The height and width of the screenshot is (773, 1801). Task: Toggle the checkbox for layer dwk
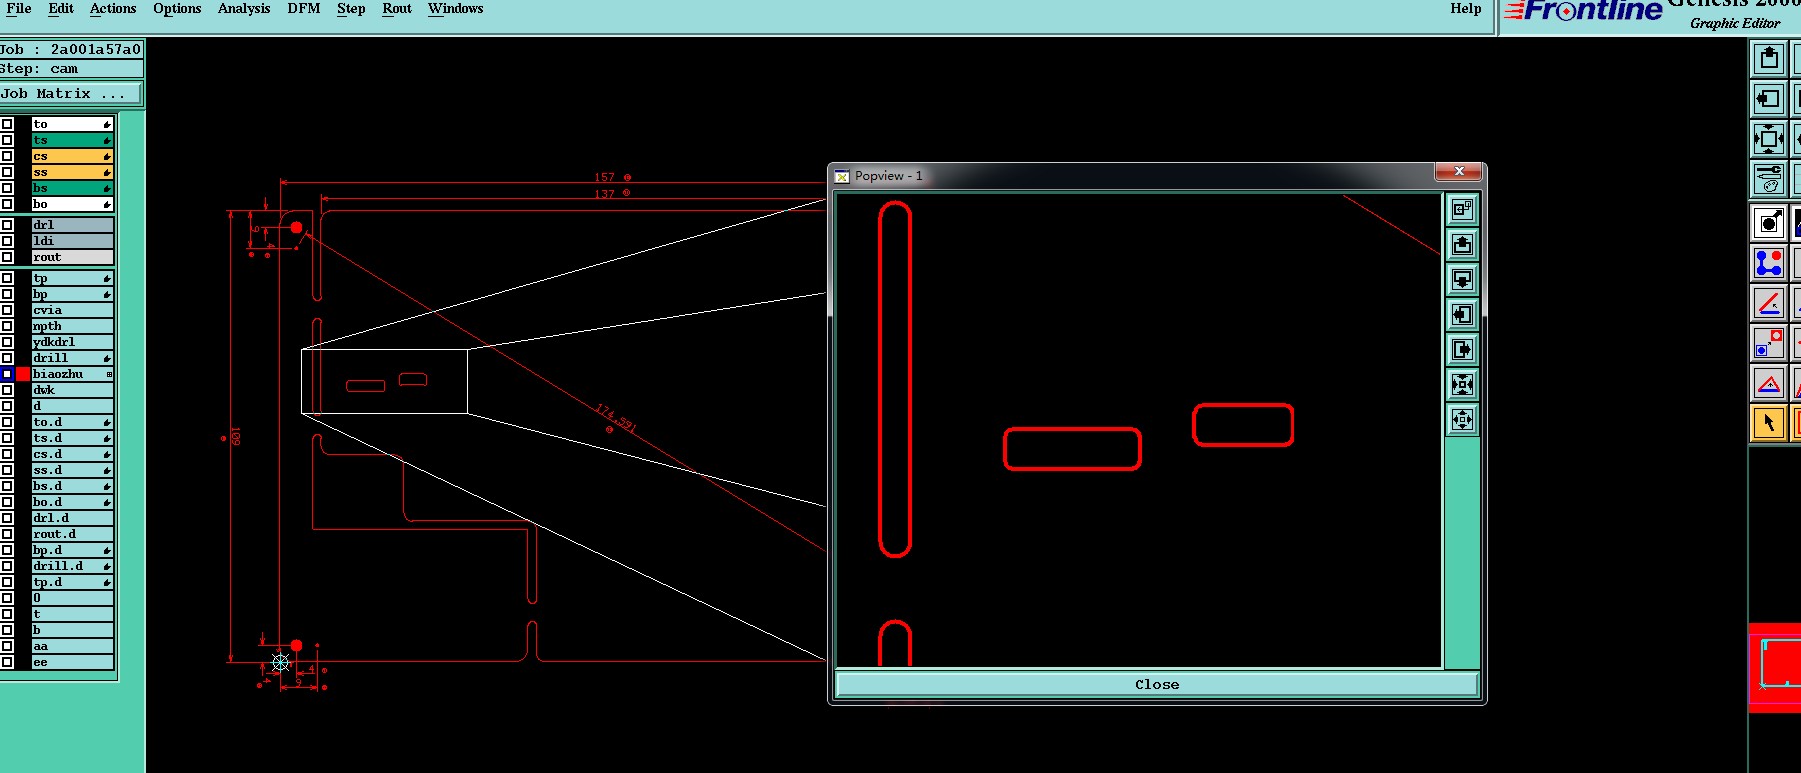(x=7, y=390)
